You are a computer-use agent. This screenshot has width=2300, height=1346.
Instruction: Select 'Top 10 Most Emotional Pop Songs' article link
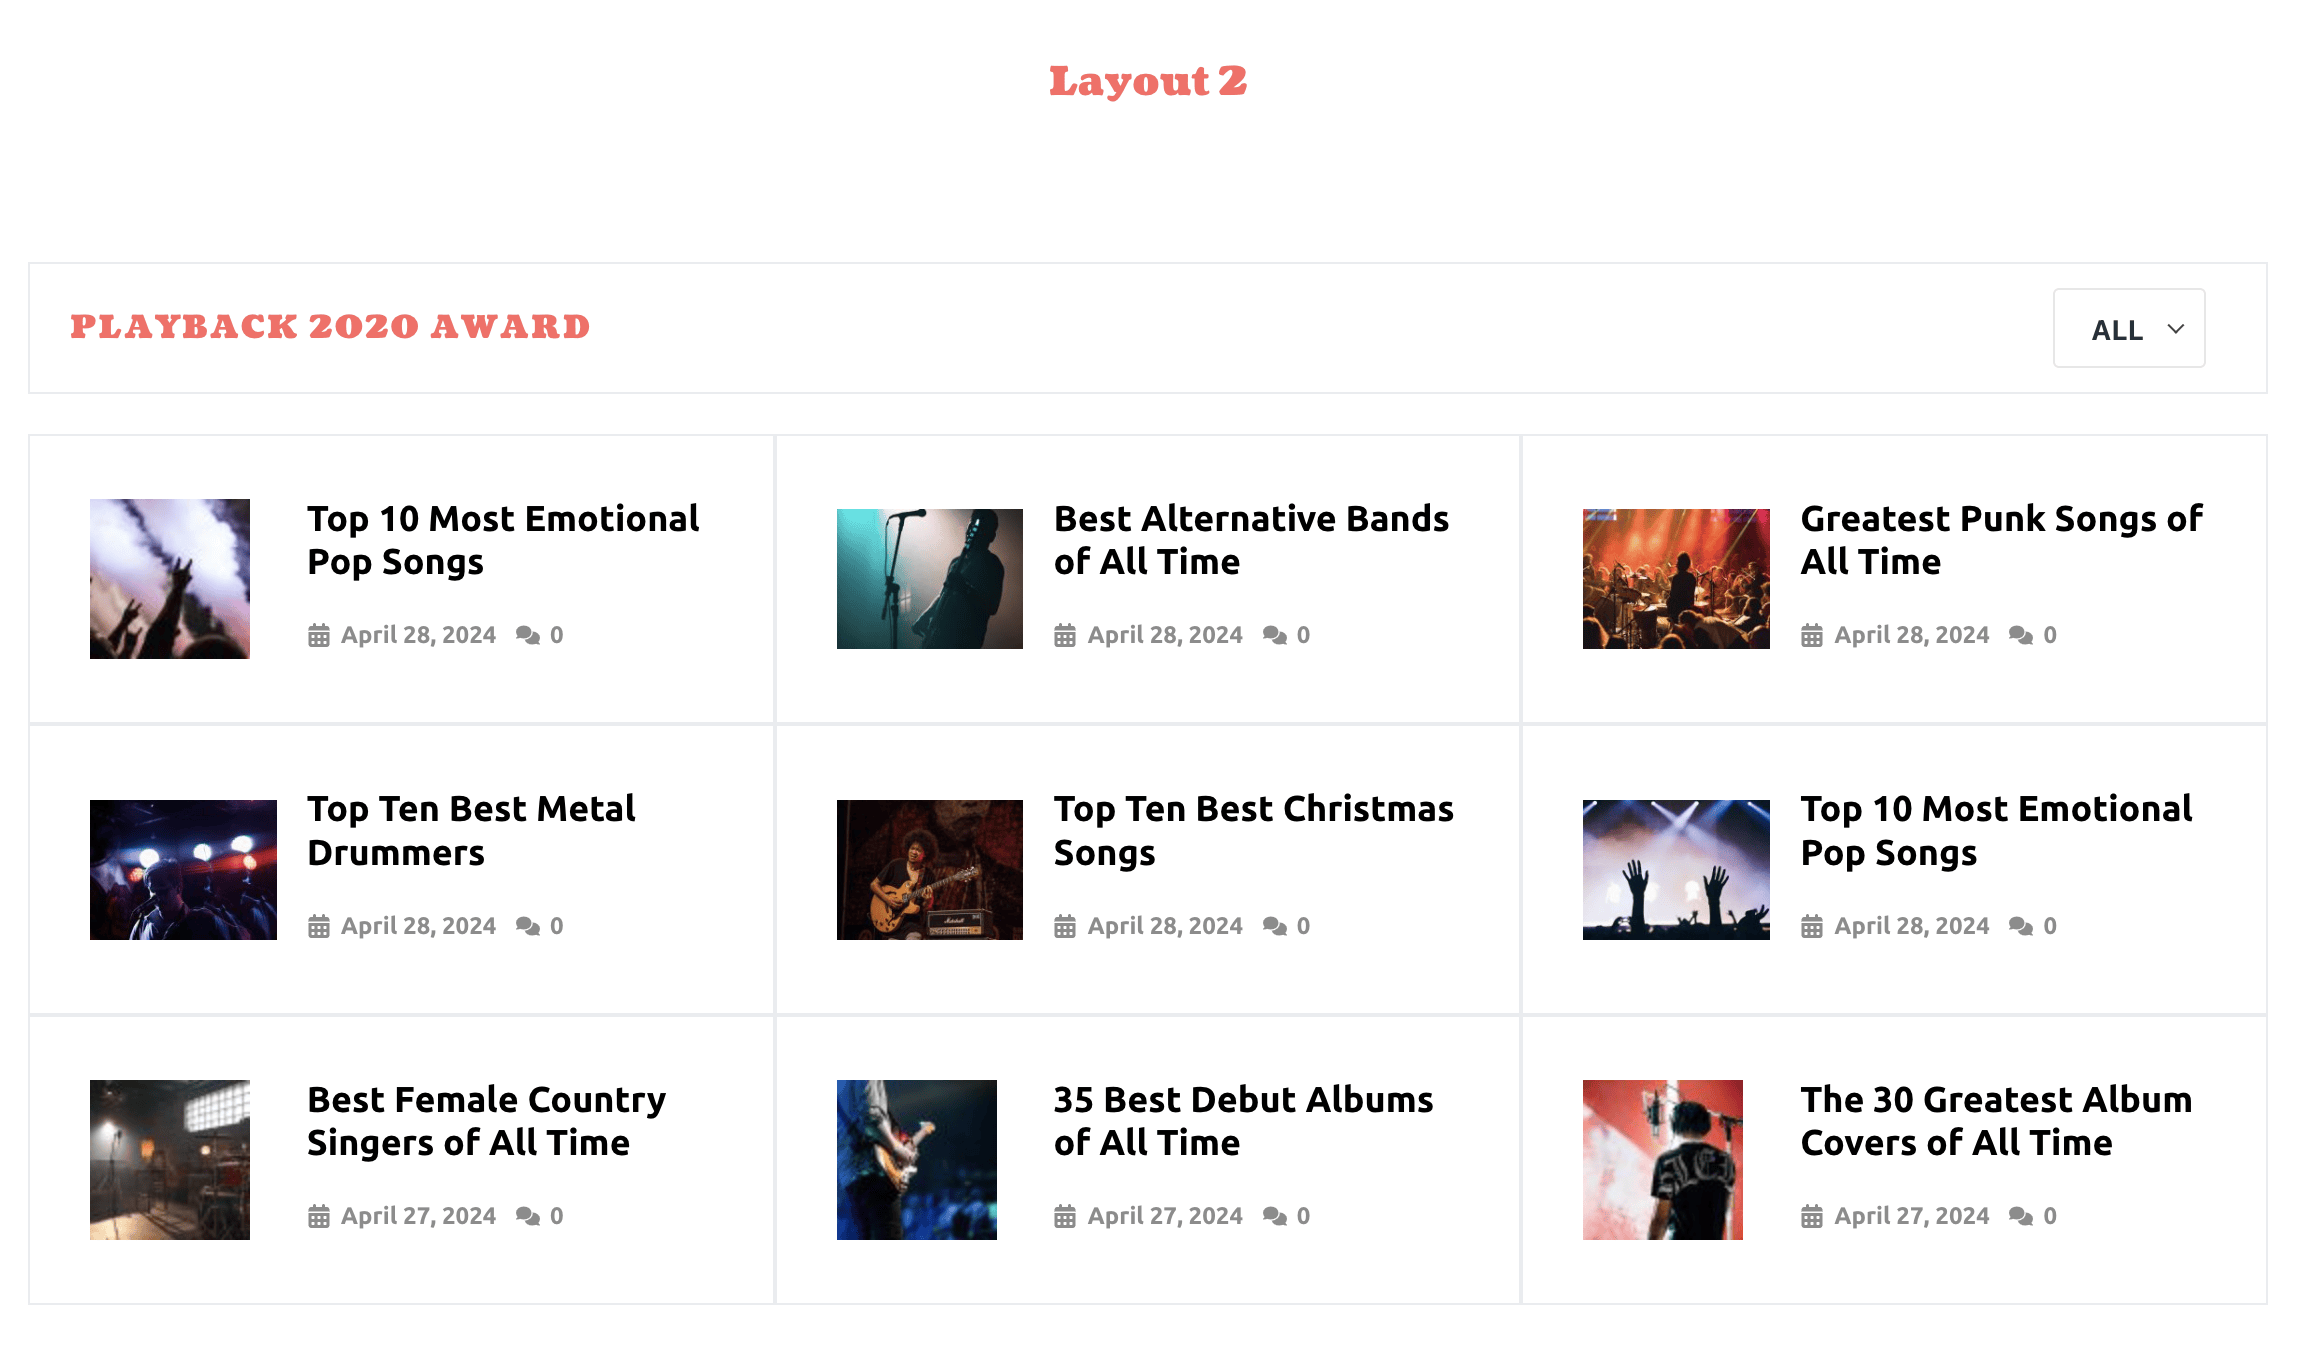[503, 538]
